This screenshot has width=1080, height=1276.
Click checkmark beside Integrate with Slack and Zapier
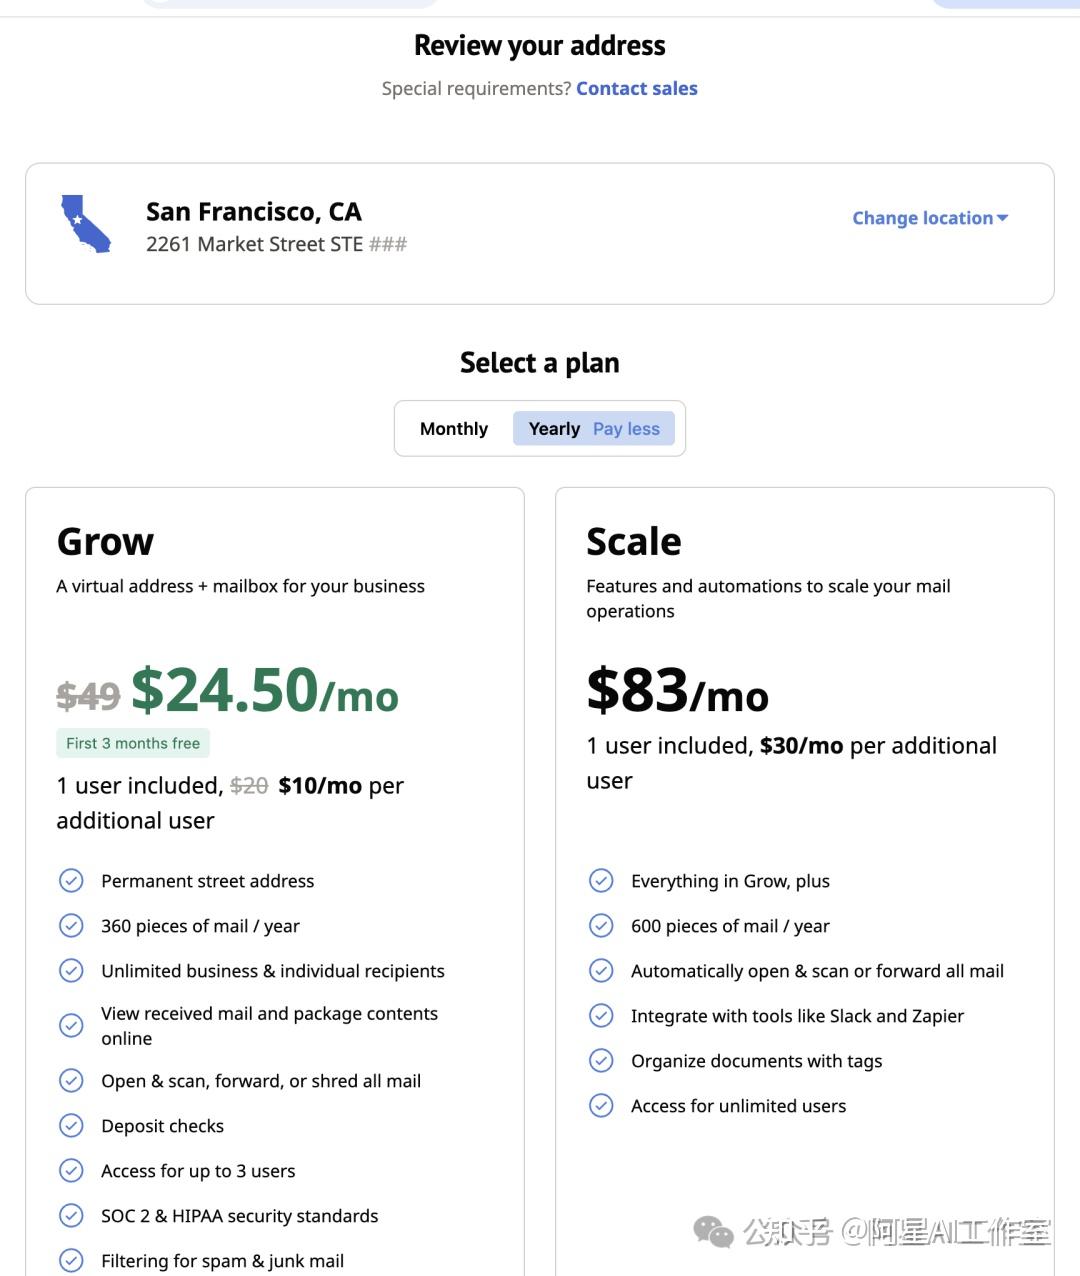[x=601, y=1016]
